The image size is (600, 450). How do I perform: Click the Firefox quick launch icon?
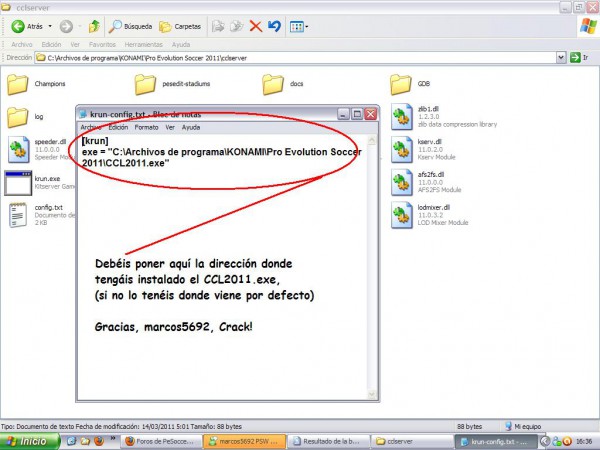pos(99,441)
